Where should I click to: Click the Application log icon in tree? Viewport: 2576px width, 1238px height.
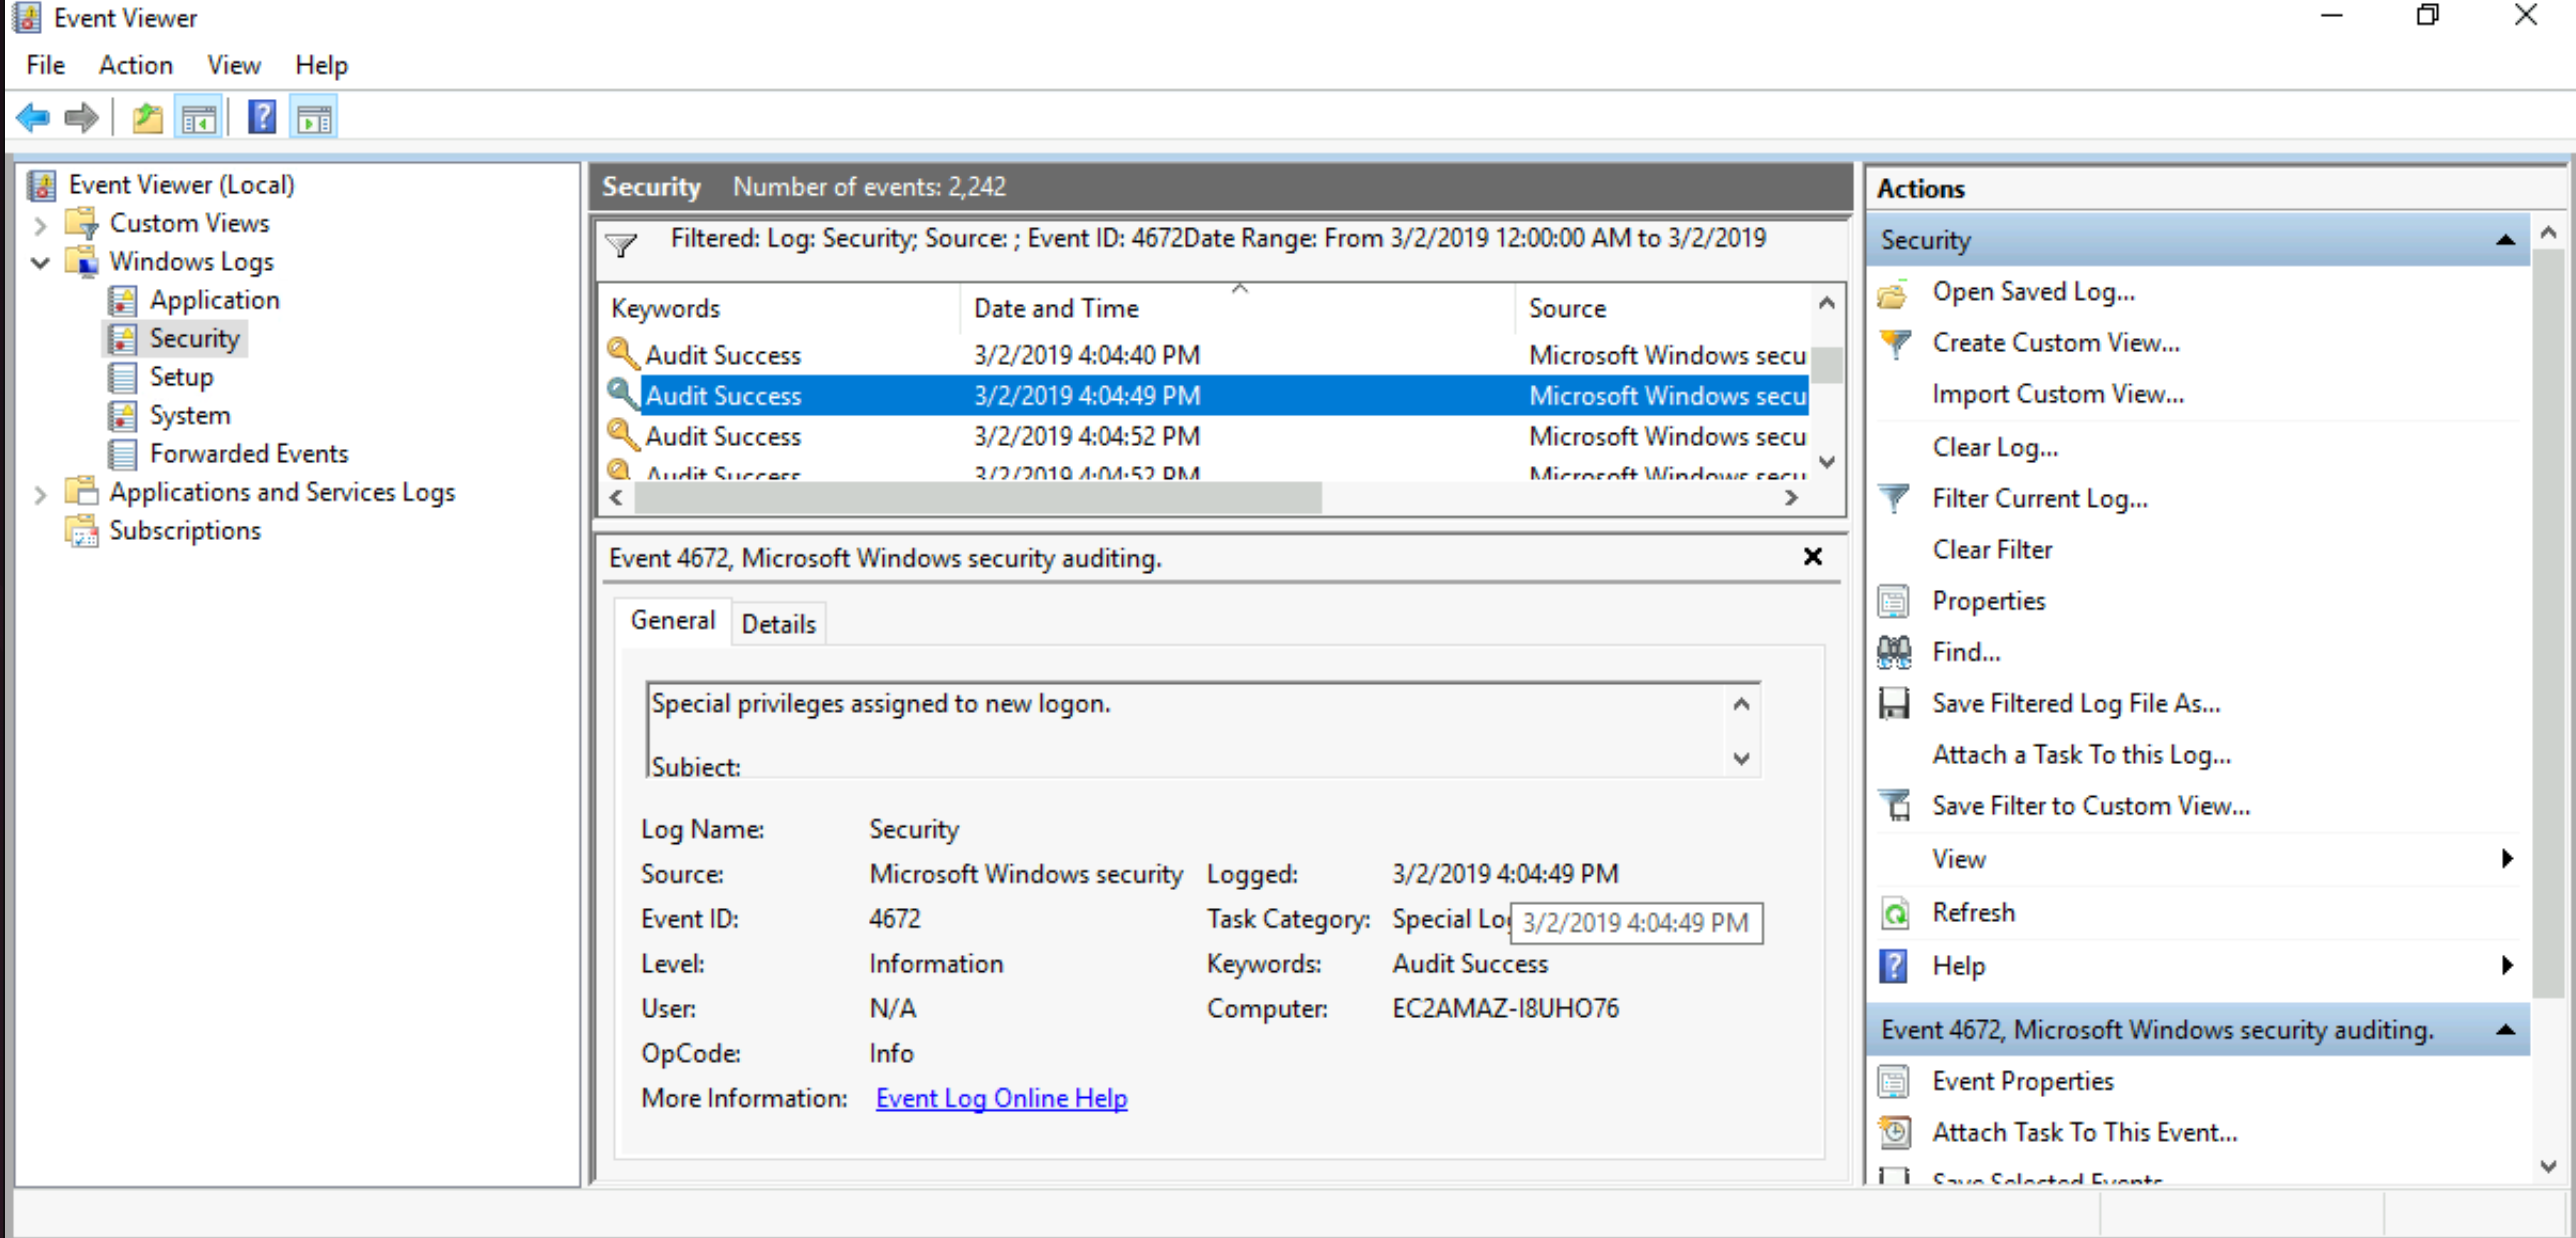pos(122,300)
